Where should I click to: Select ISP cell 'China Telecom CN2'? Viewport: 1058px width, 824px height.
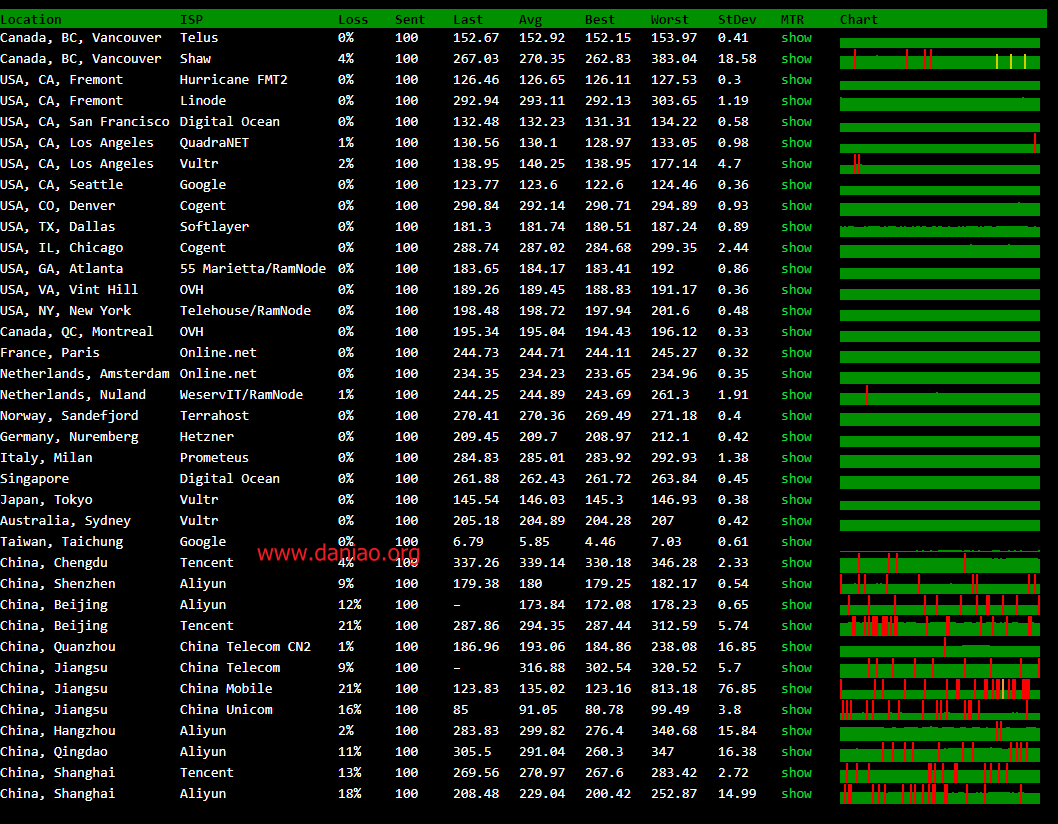click(245, 647)
